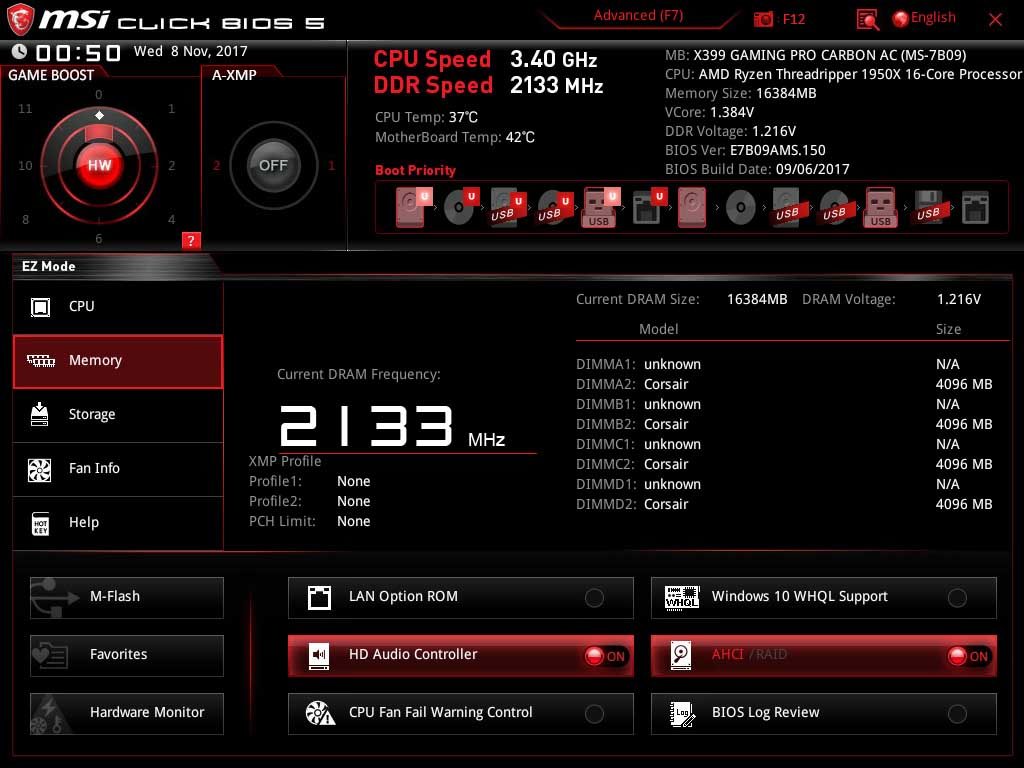Click the red globe language icon
This screenshot has height=768, width=1024.
901,19
